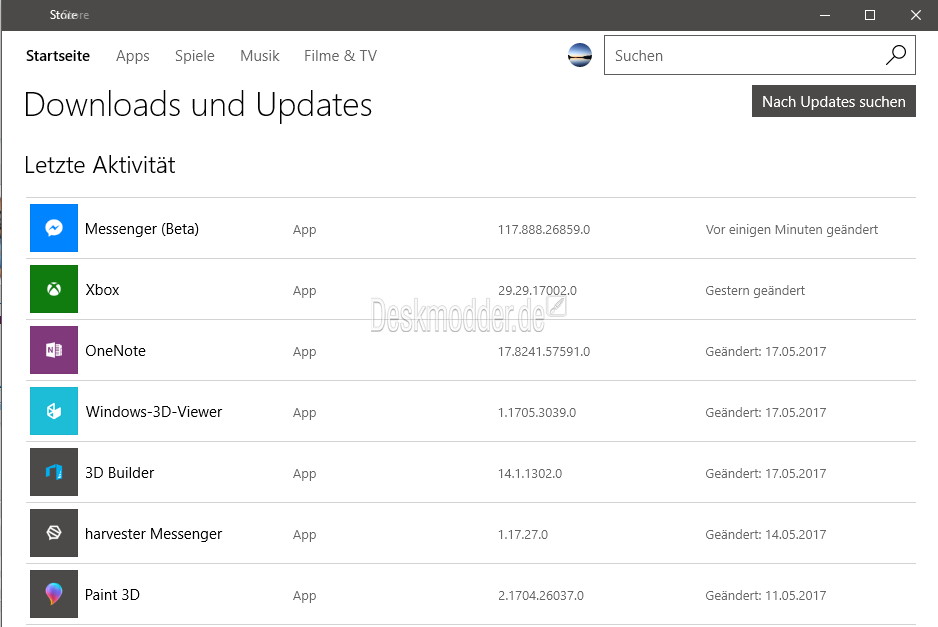Maximize the Store window
This screenshot has height=627, width=938.
[x=870, y=15]
